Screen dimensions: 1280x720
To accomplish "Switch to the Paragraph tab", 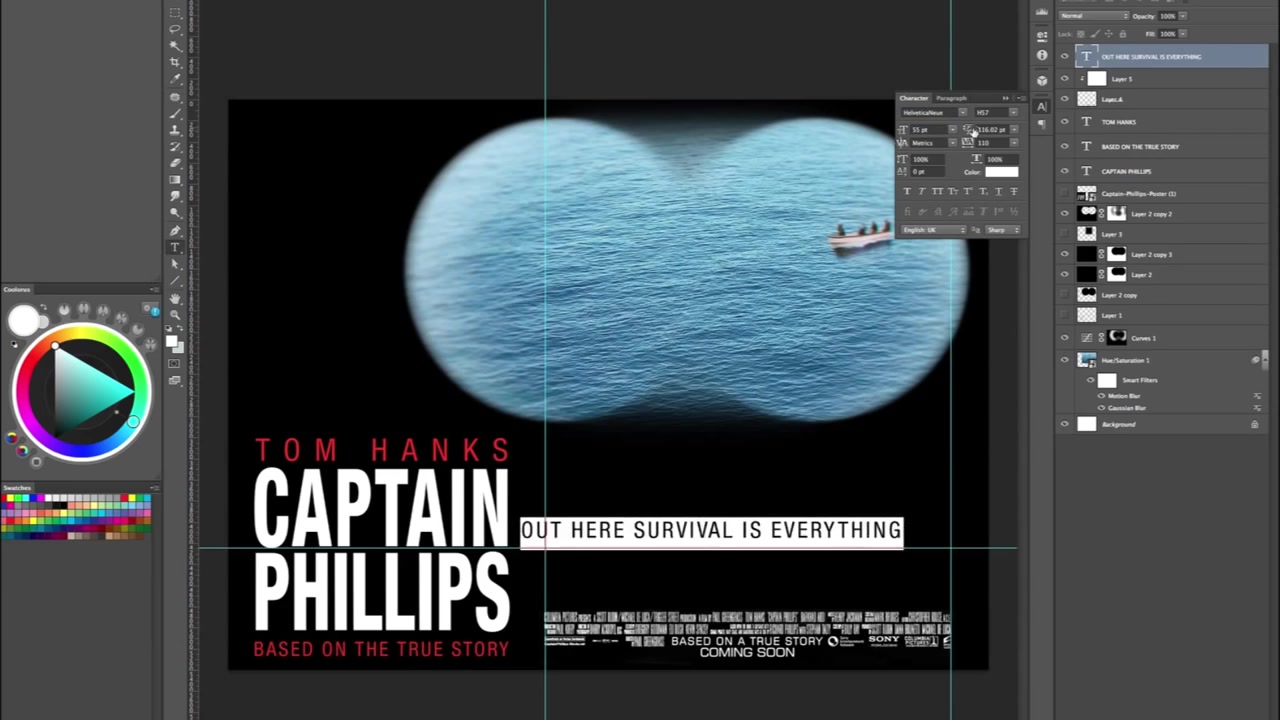I will [951, 98].
